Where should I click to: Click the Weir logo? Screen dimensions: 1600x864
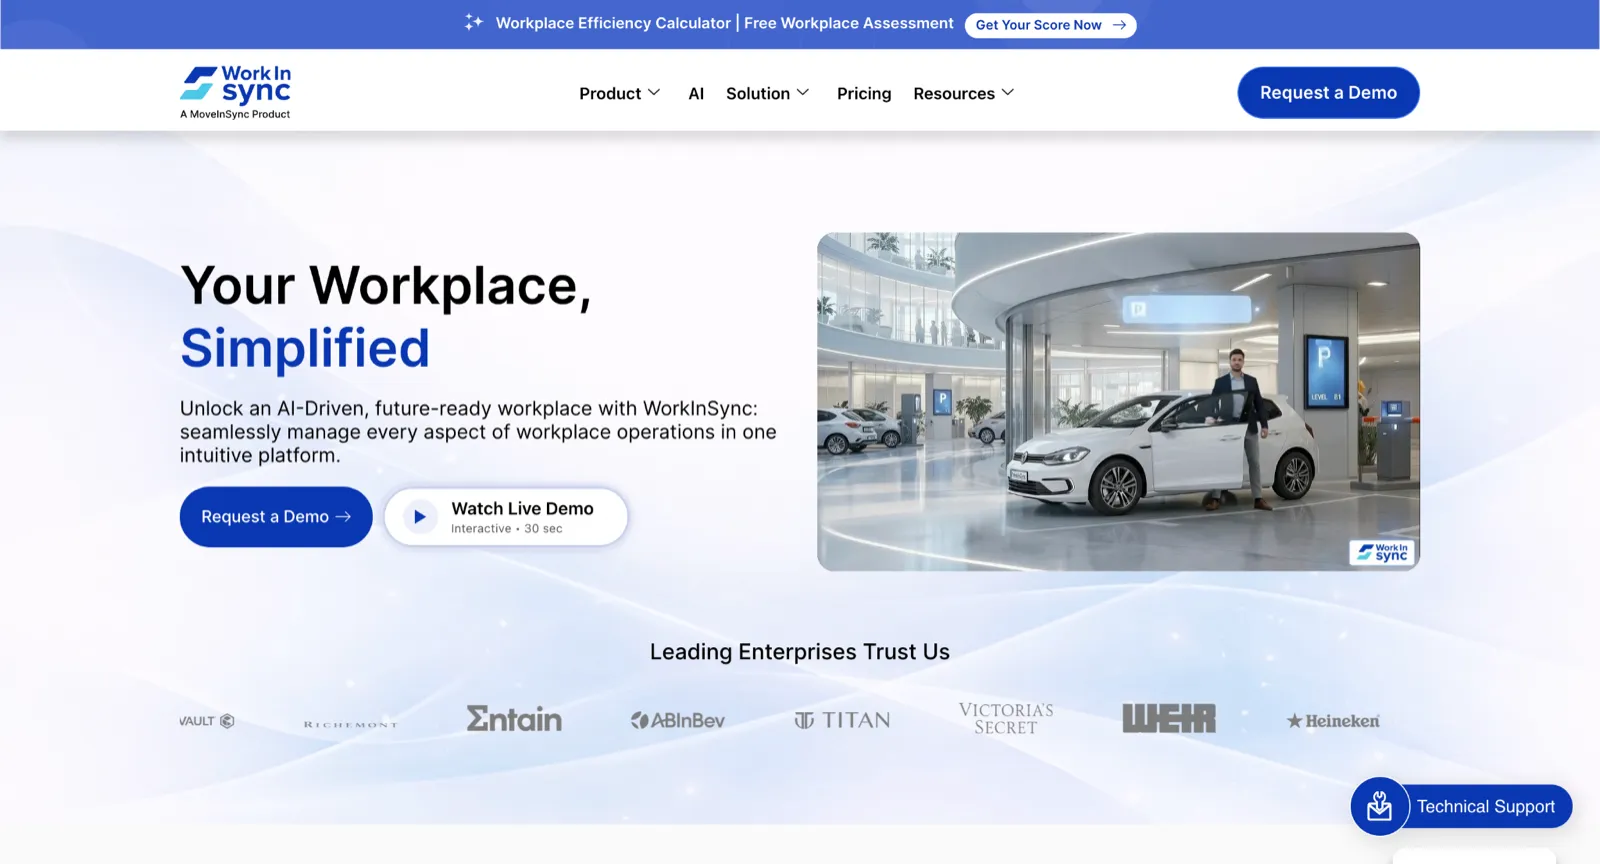tap(1169, 718)
